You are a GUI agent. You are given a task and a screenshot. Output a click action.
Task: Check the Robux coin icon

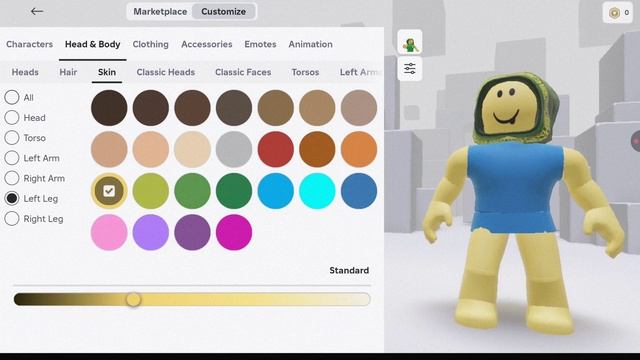[x=614, y=13]
